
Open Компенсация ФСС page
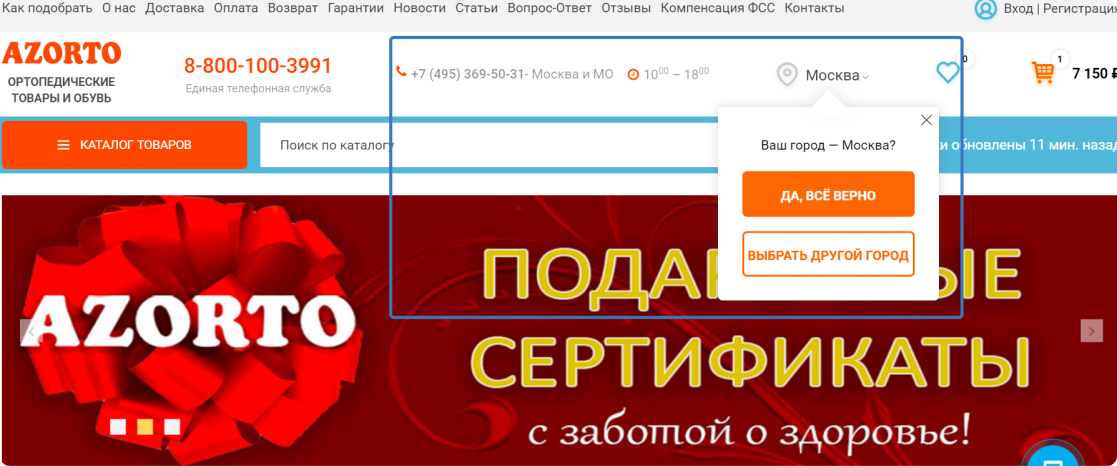tap(718, 9)
